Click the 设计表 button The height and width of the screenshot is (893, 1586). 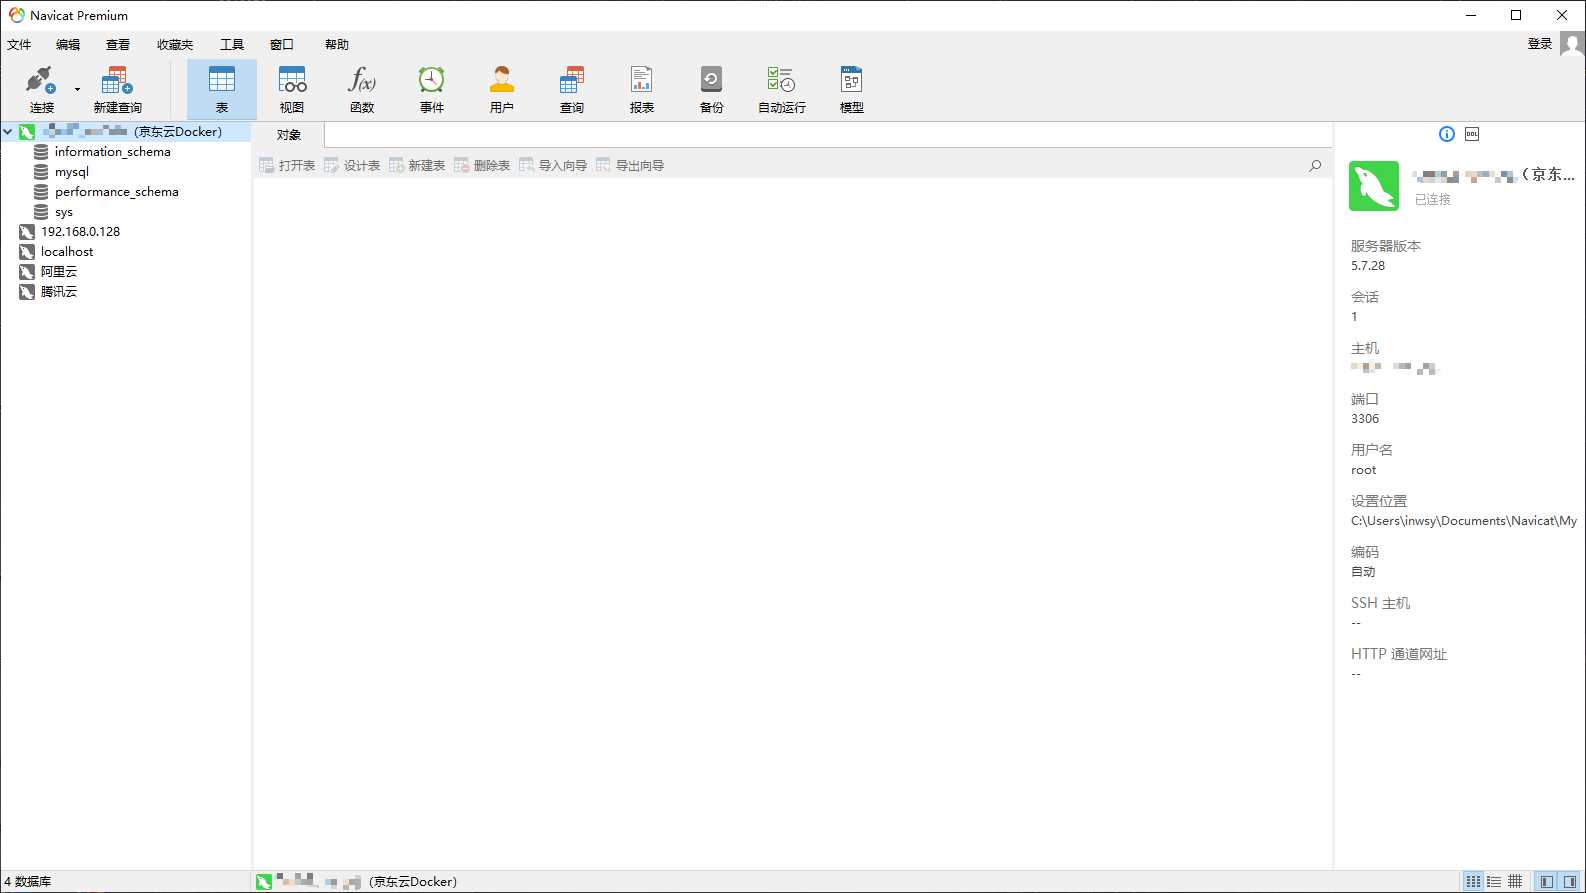(352, 166)
